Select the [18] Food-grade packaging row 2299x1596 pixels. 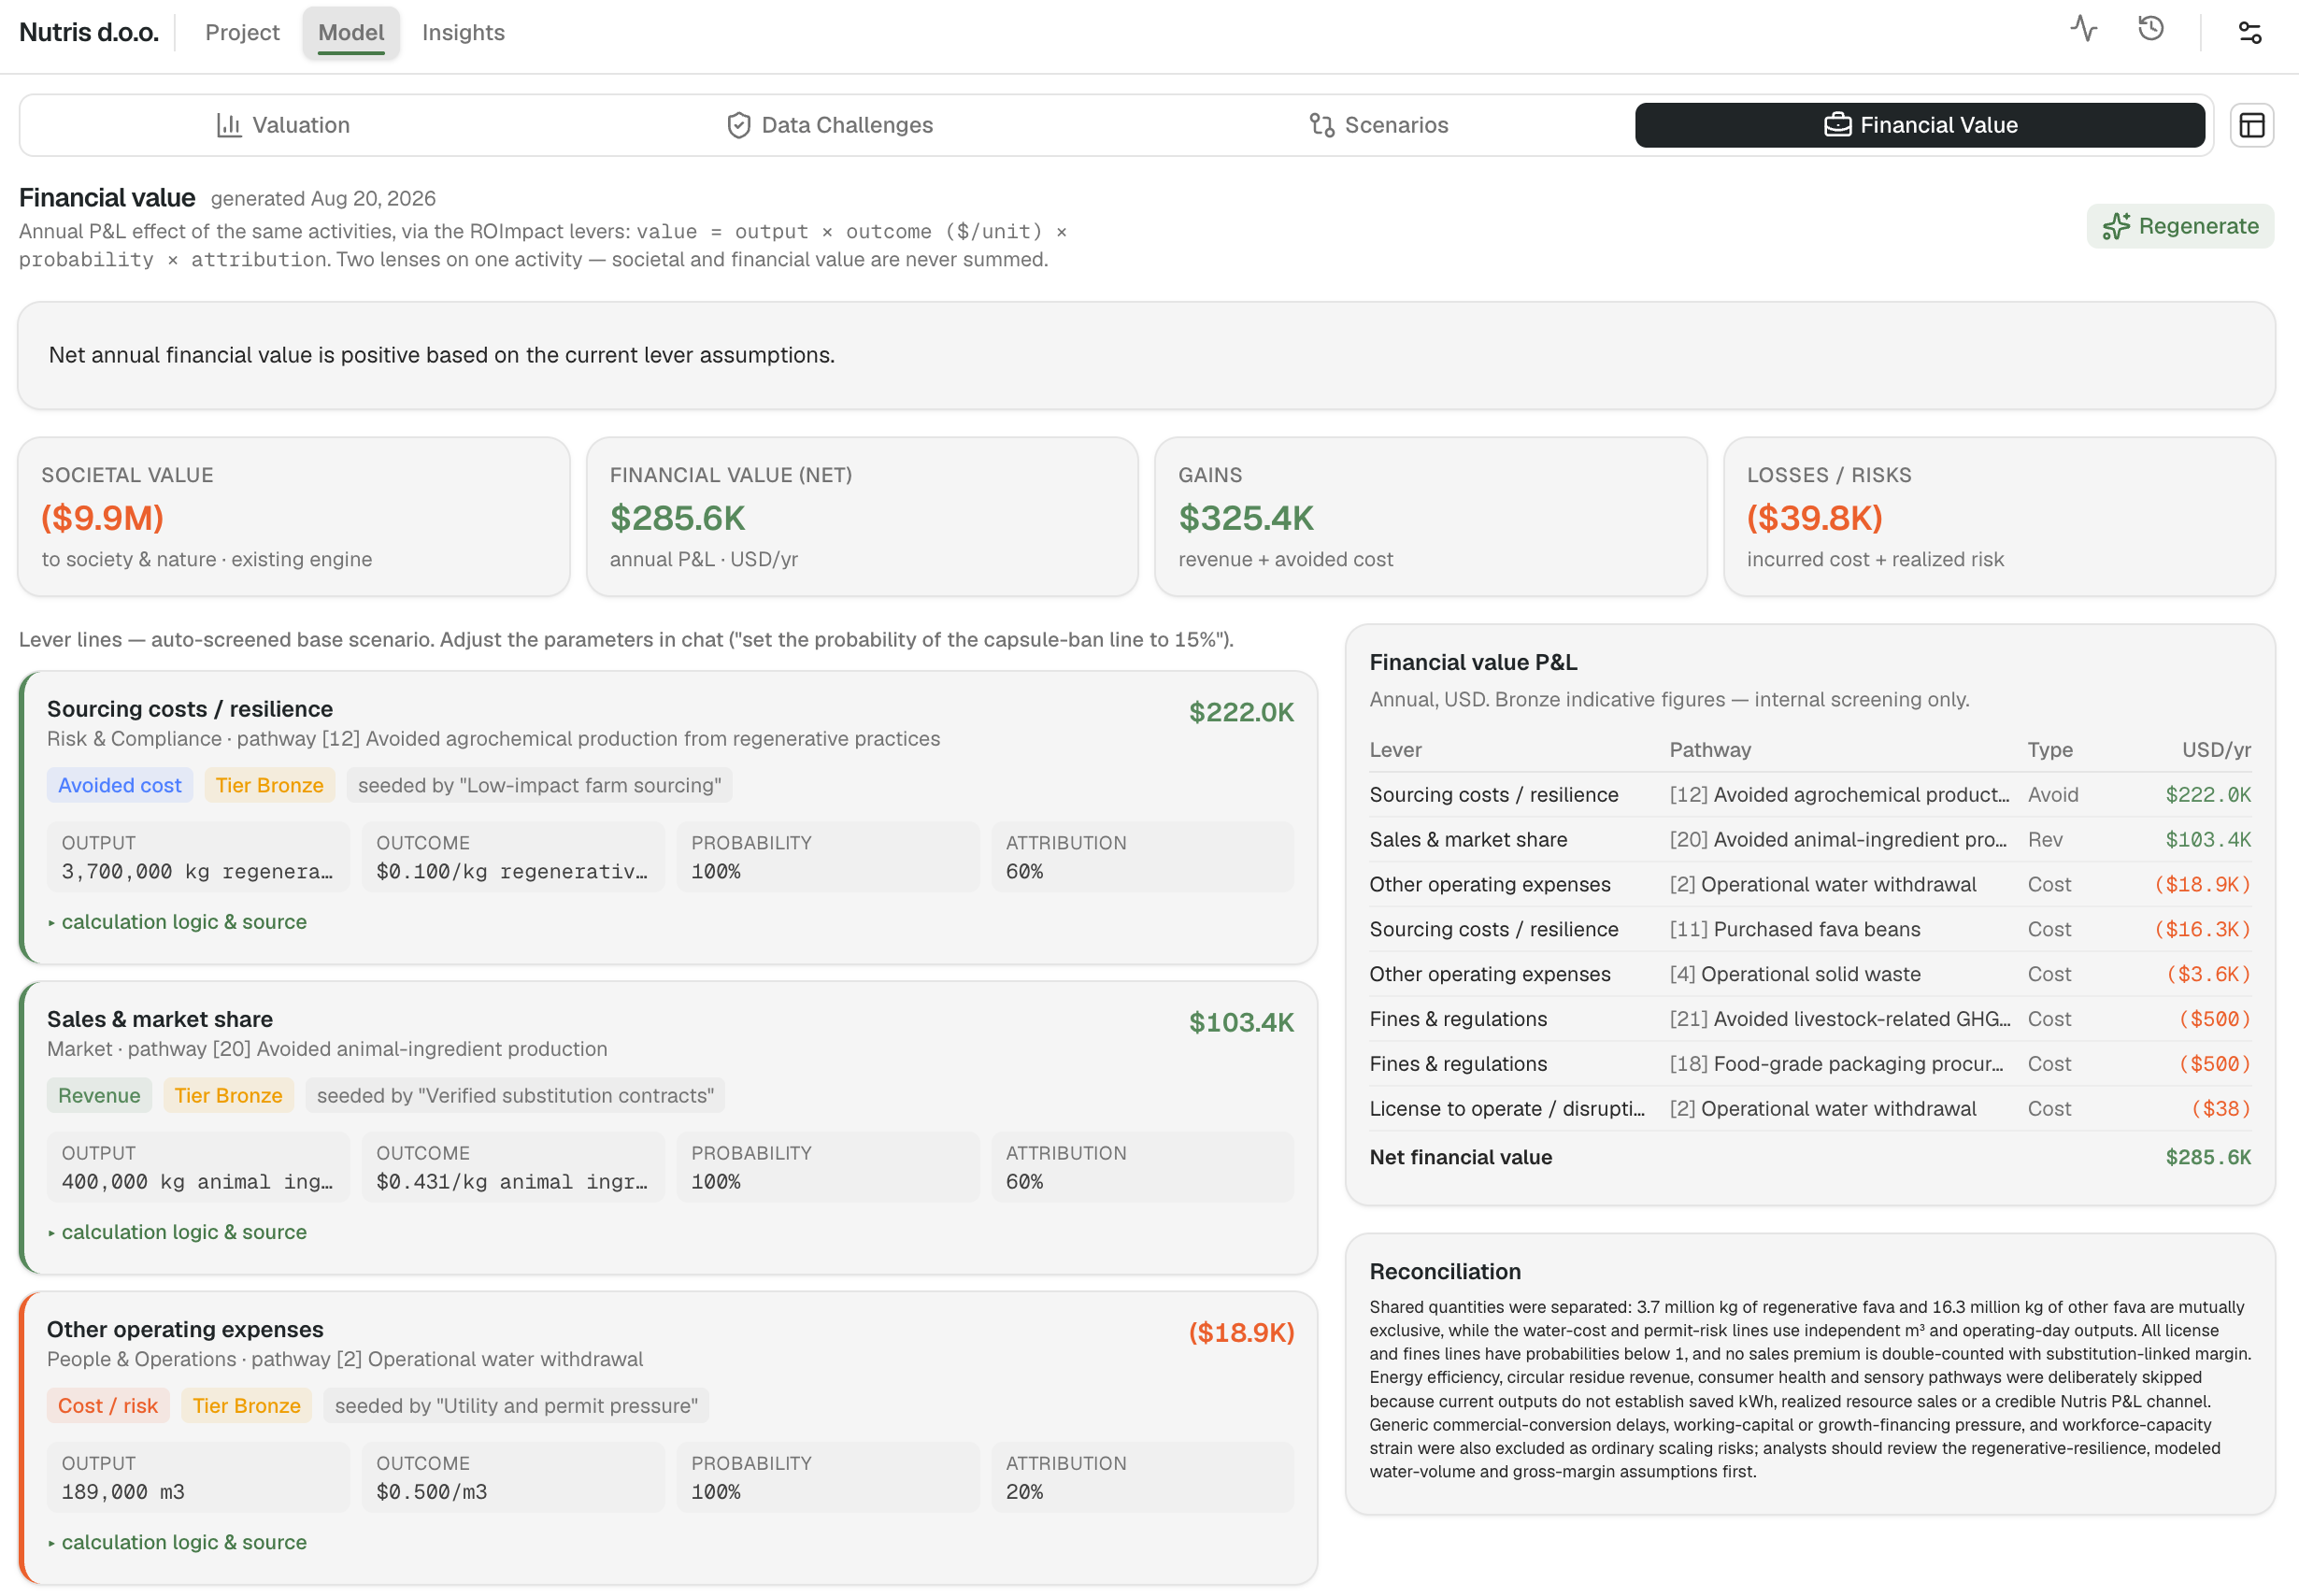pyautogui.click(x=1810, y=1064)
